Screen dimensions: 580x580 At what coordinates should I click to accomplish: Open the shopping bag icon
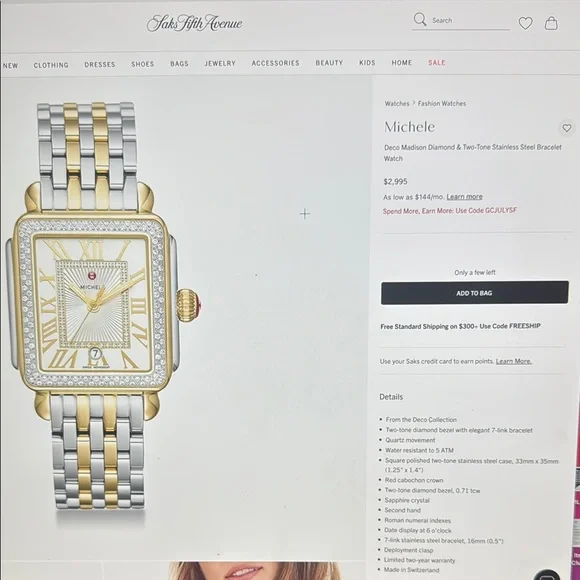click(x=551, y=23)
